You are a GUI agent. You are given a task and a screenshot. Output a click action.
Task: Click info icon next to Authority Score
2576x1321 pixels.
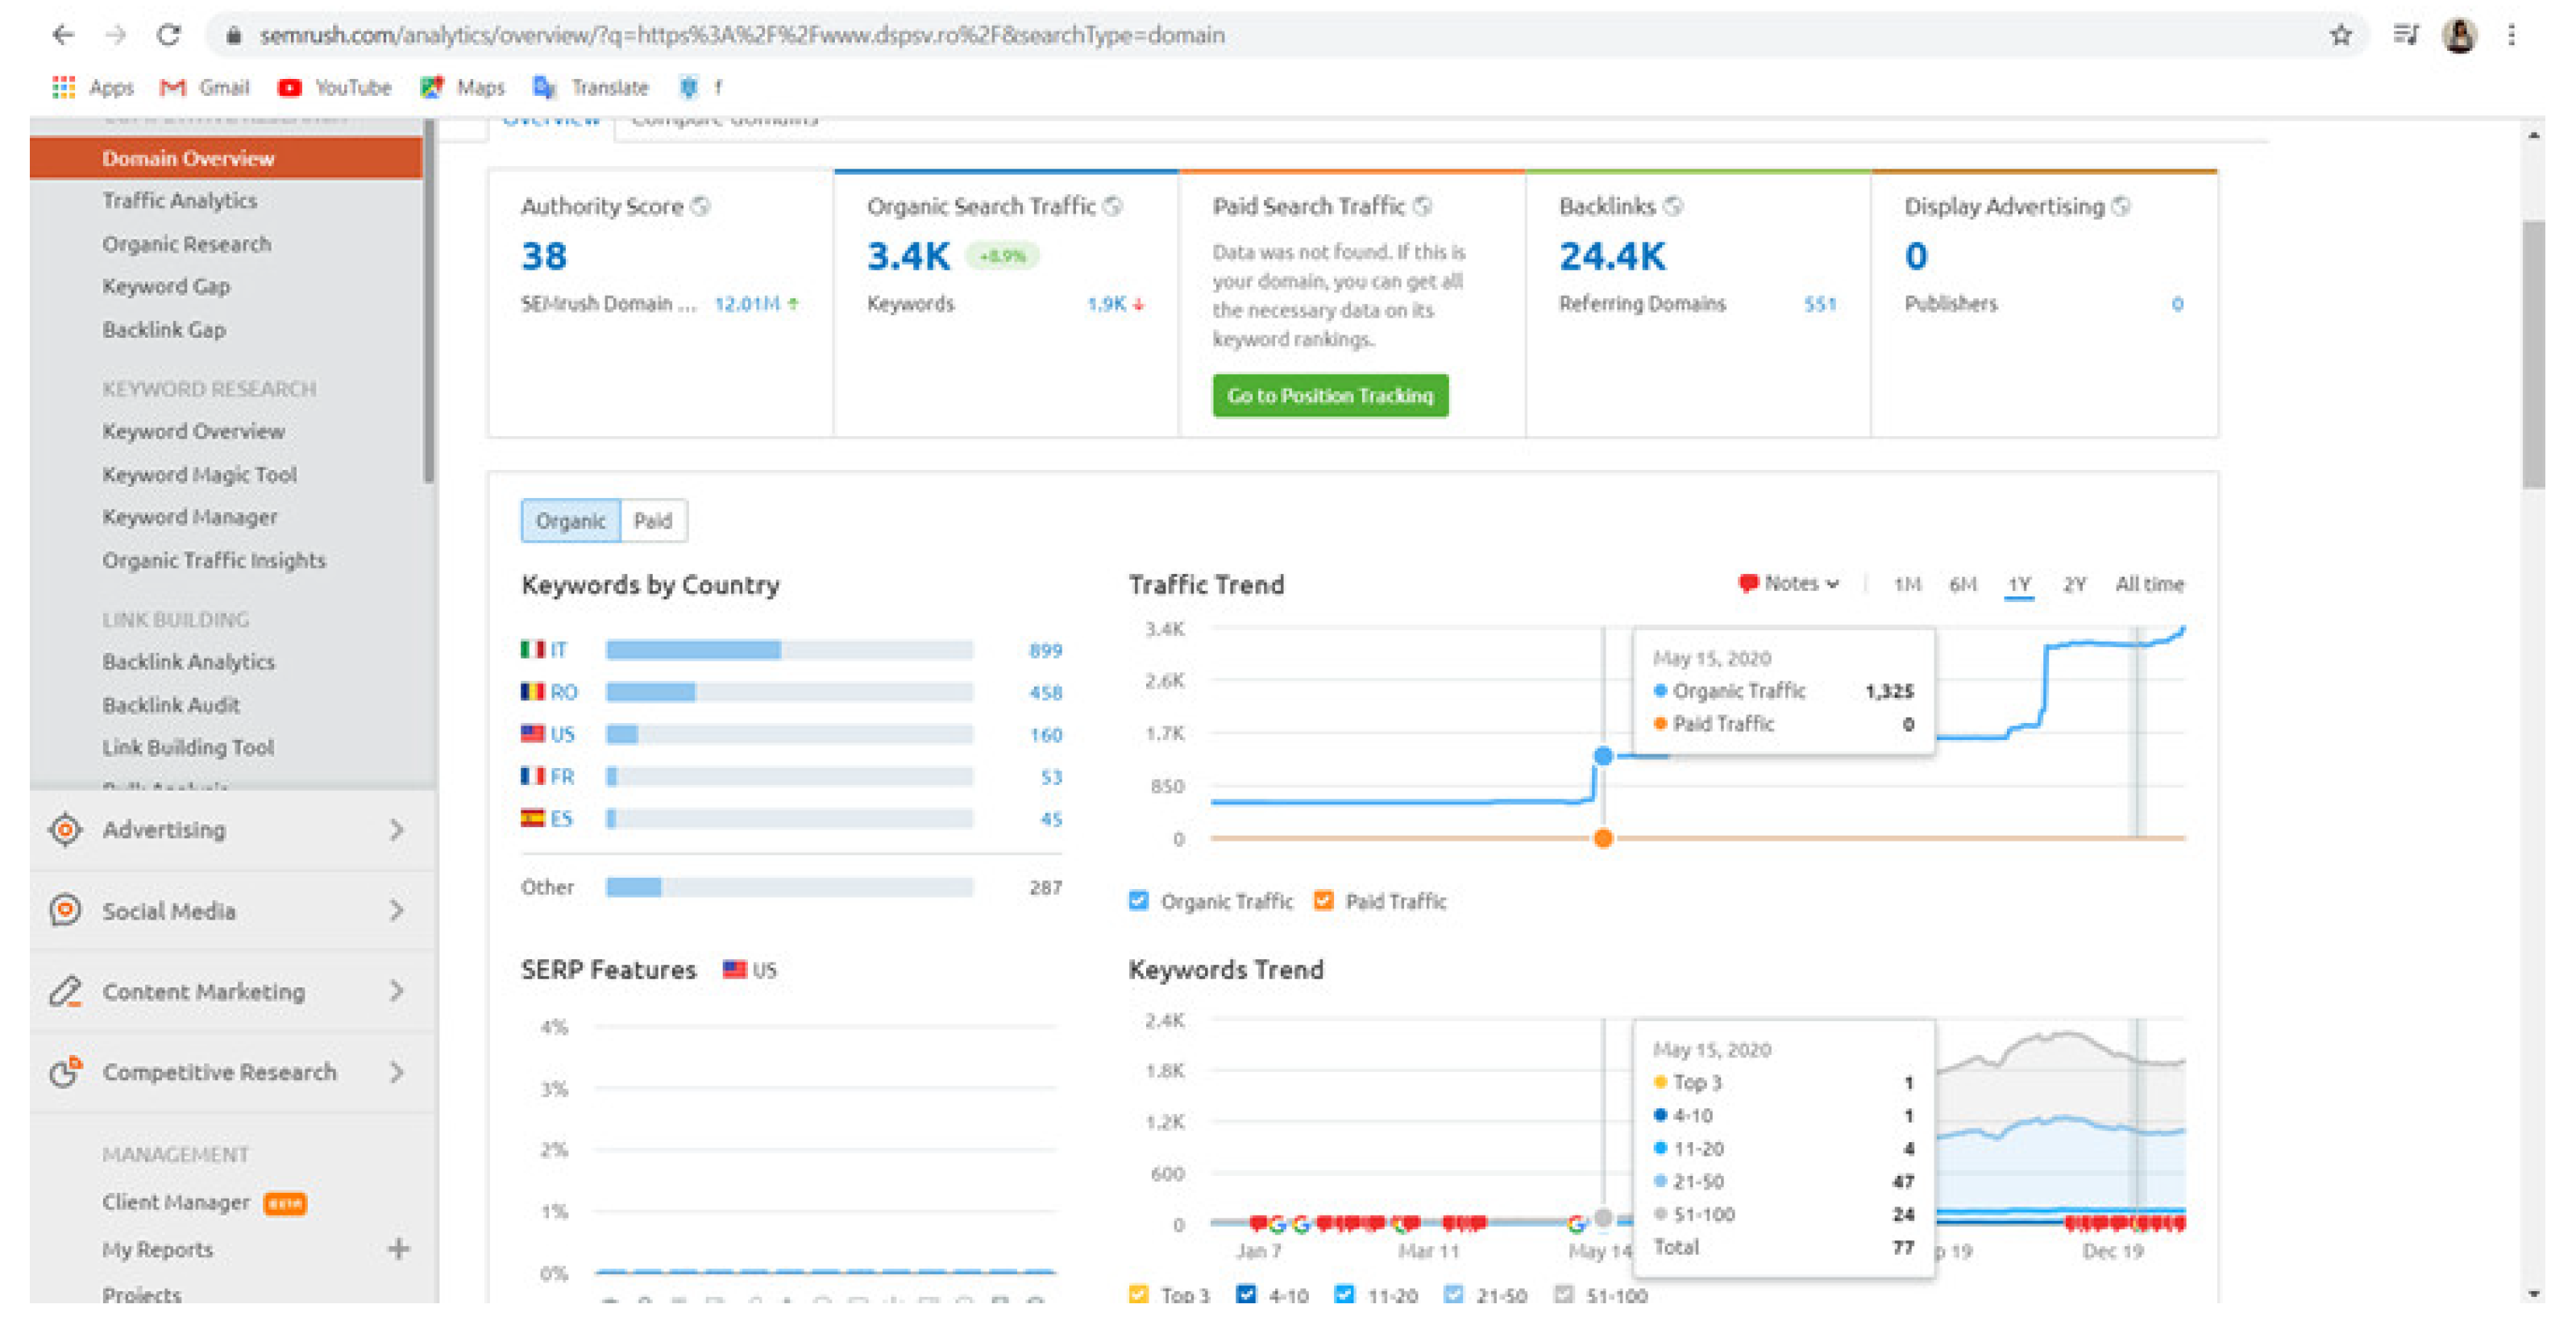coord(701,206)
